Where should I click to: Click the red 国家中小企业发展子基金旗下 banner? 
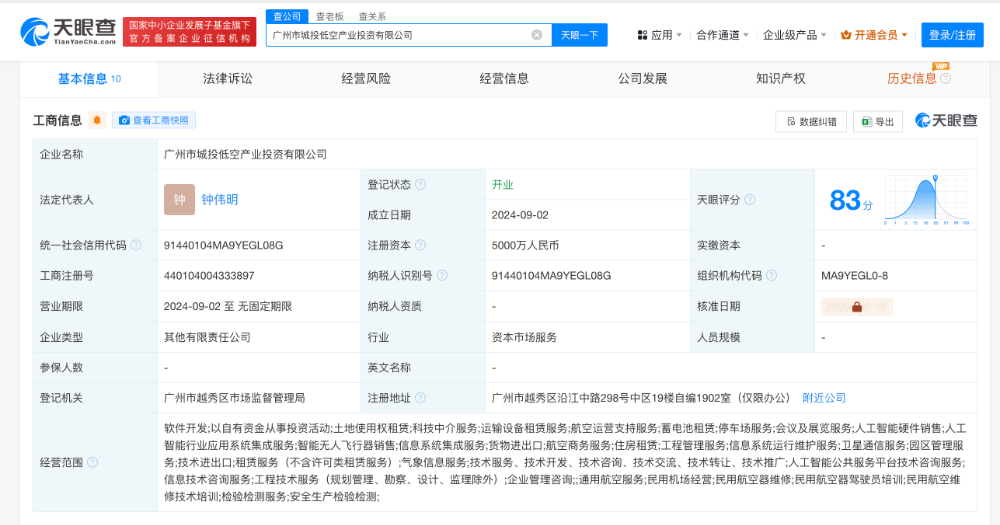(189, 32)
